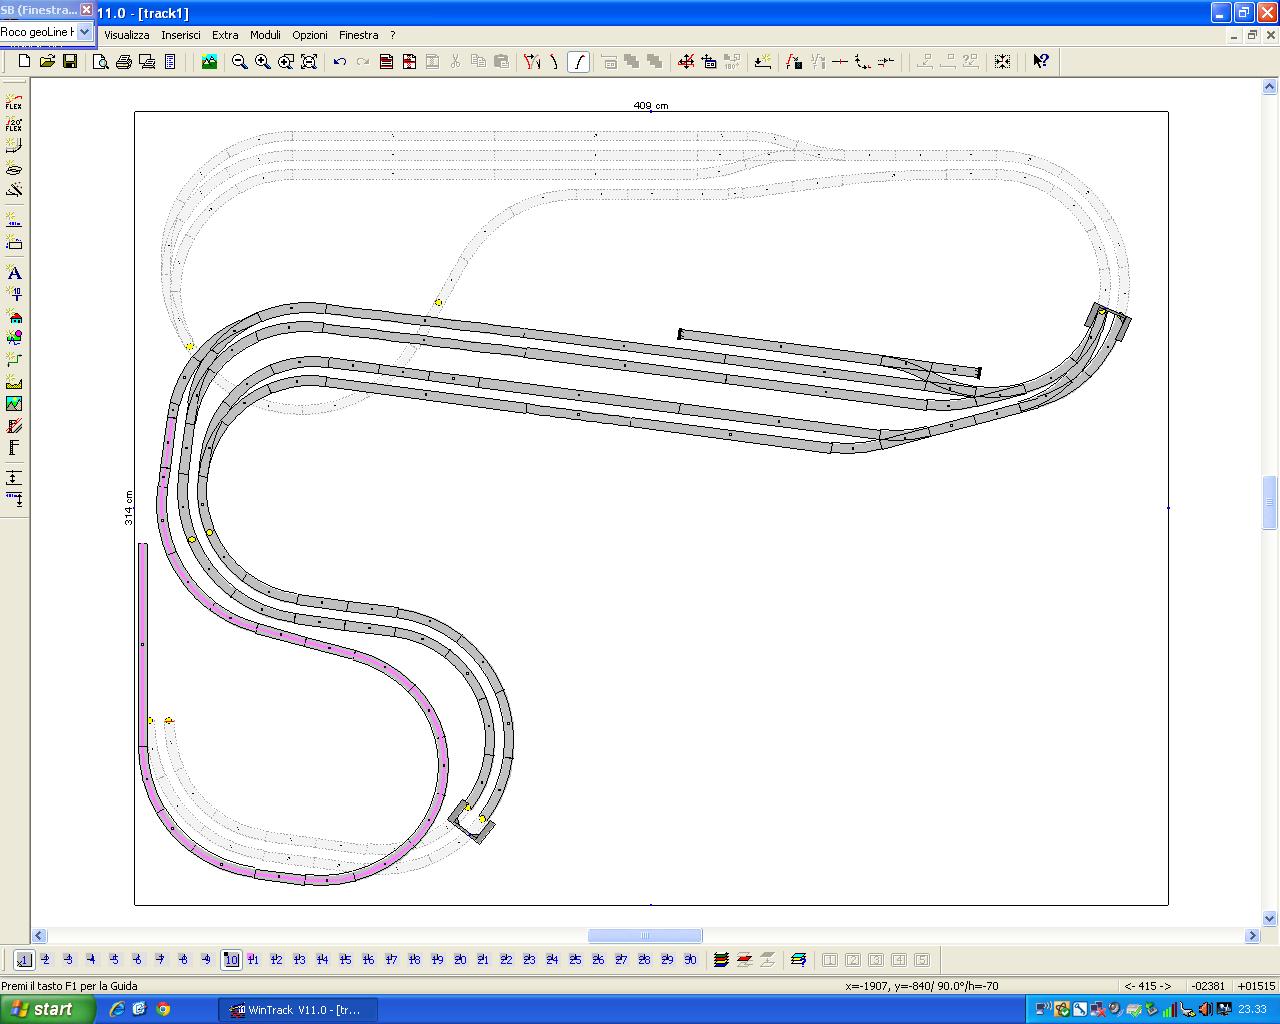The width and height of the screenshot is (1280, 1024).
Task: Toggle the active curved track tool
Action: (578, 61)
